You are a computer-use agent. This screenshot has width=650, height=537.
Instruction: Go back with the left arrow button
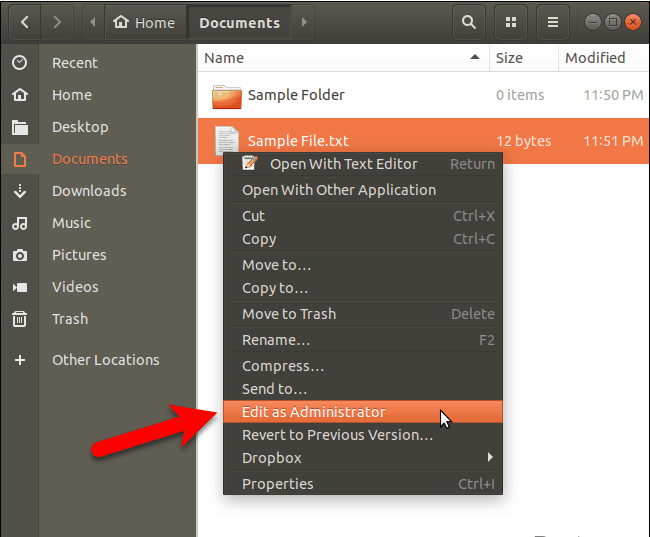pos(23,21)
